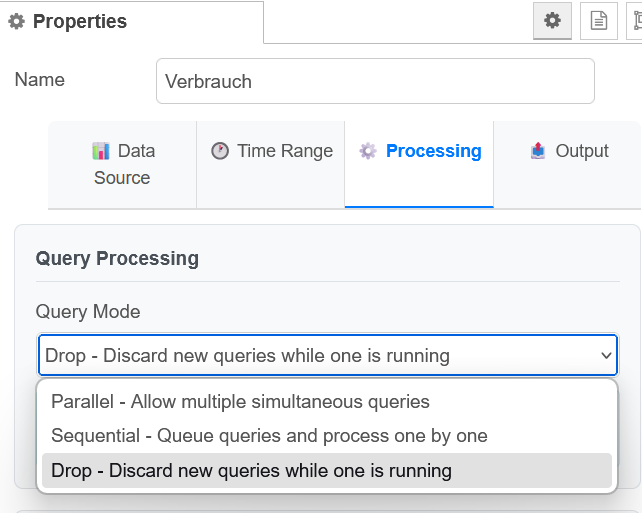
Task: Click the Query Mode label
Action: [x=88, y=312]
